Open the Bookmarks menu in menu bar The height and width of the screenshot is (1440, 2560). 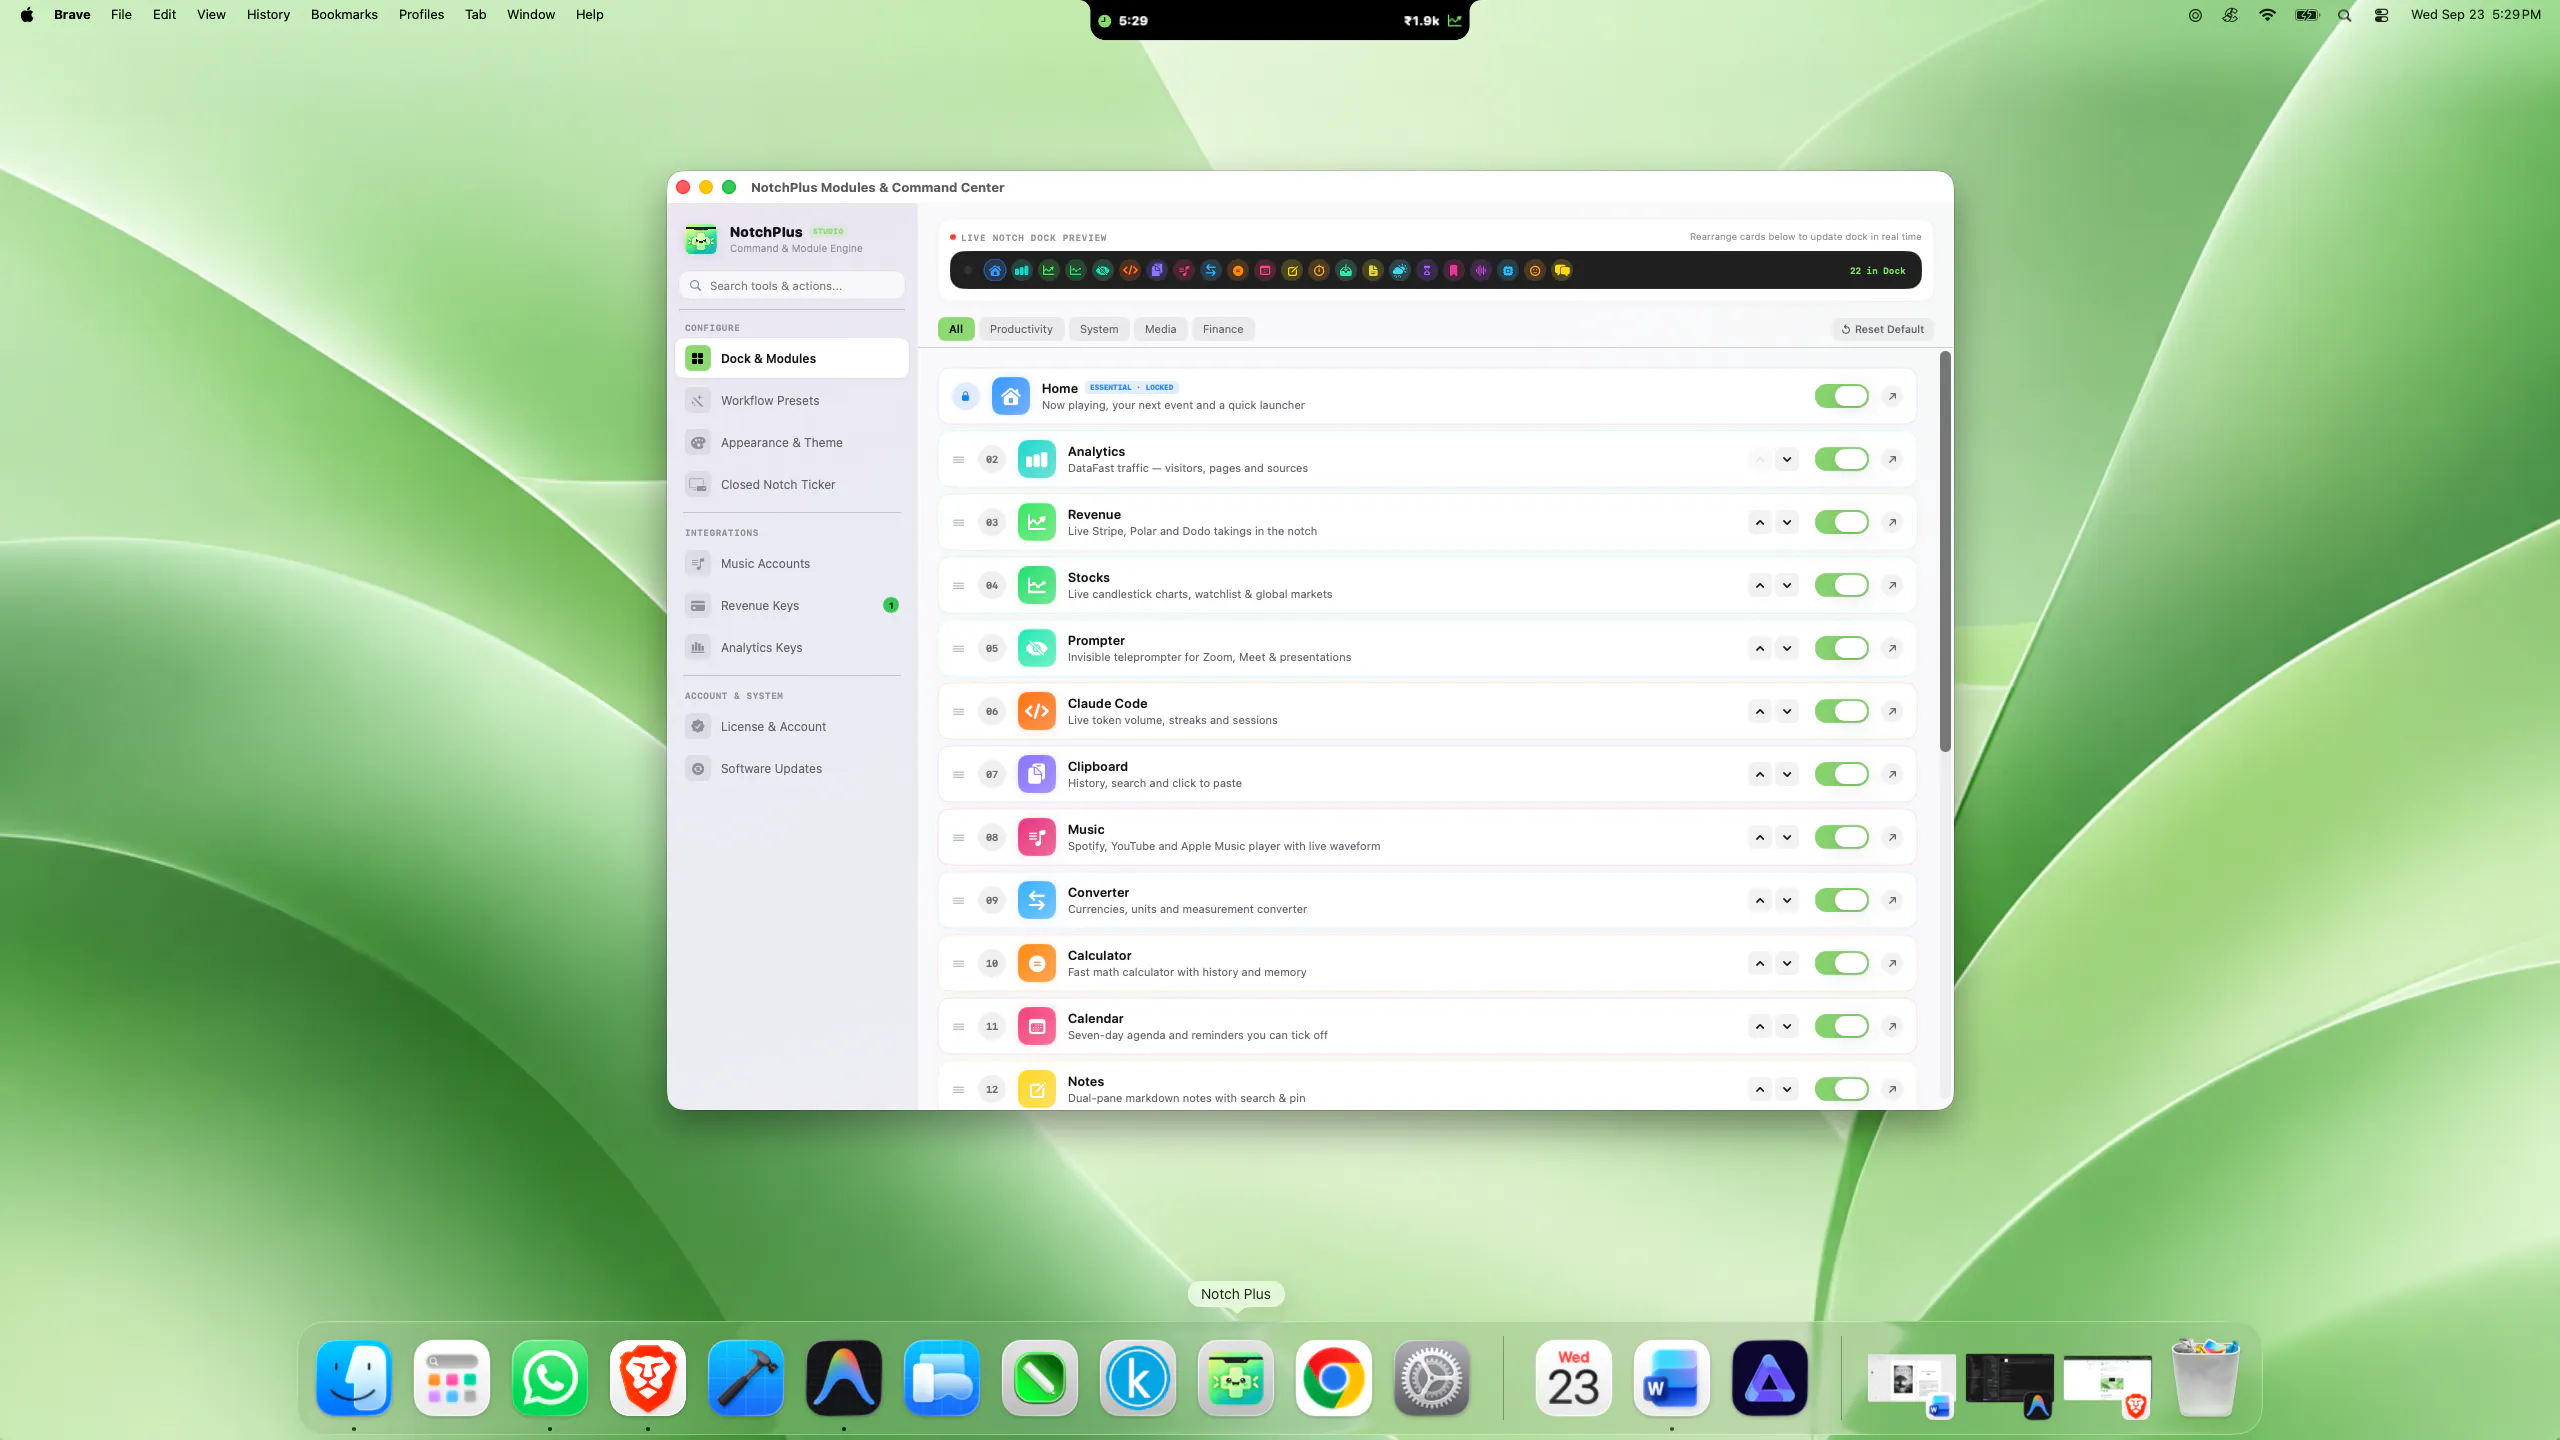point(344,14)
